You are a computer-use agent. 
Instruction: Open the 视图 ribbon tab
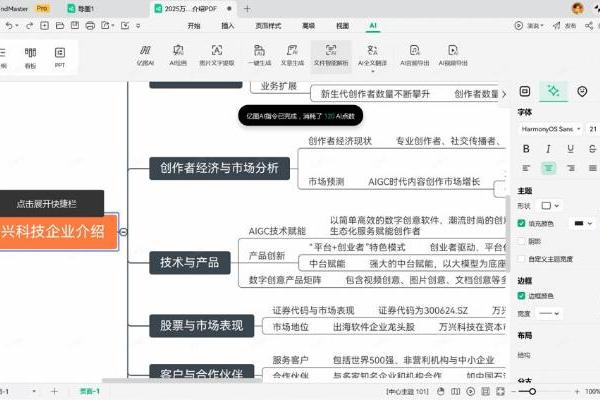(342, 26)
